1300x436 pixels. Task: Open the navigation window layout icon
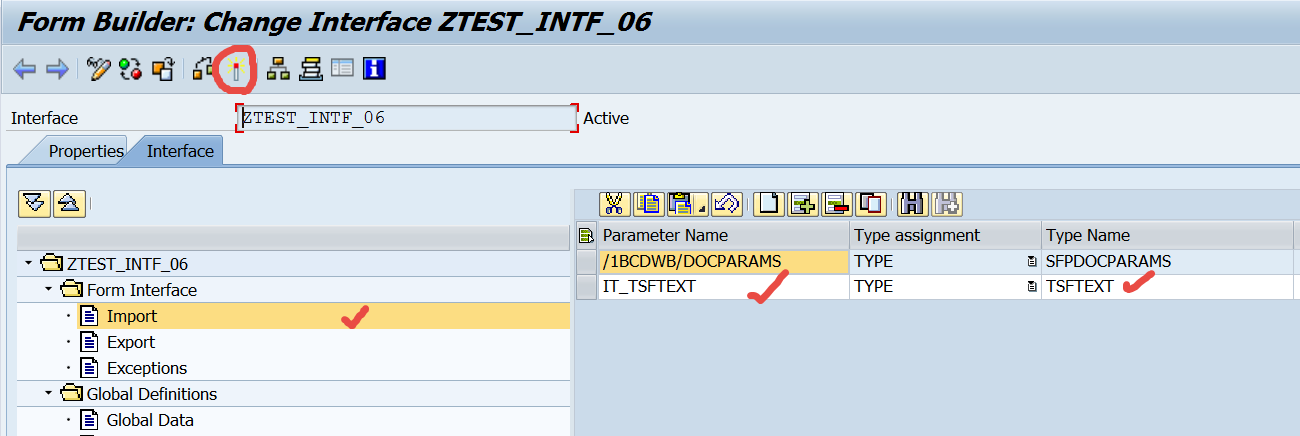tap(342, 69)
